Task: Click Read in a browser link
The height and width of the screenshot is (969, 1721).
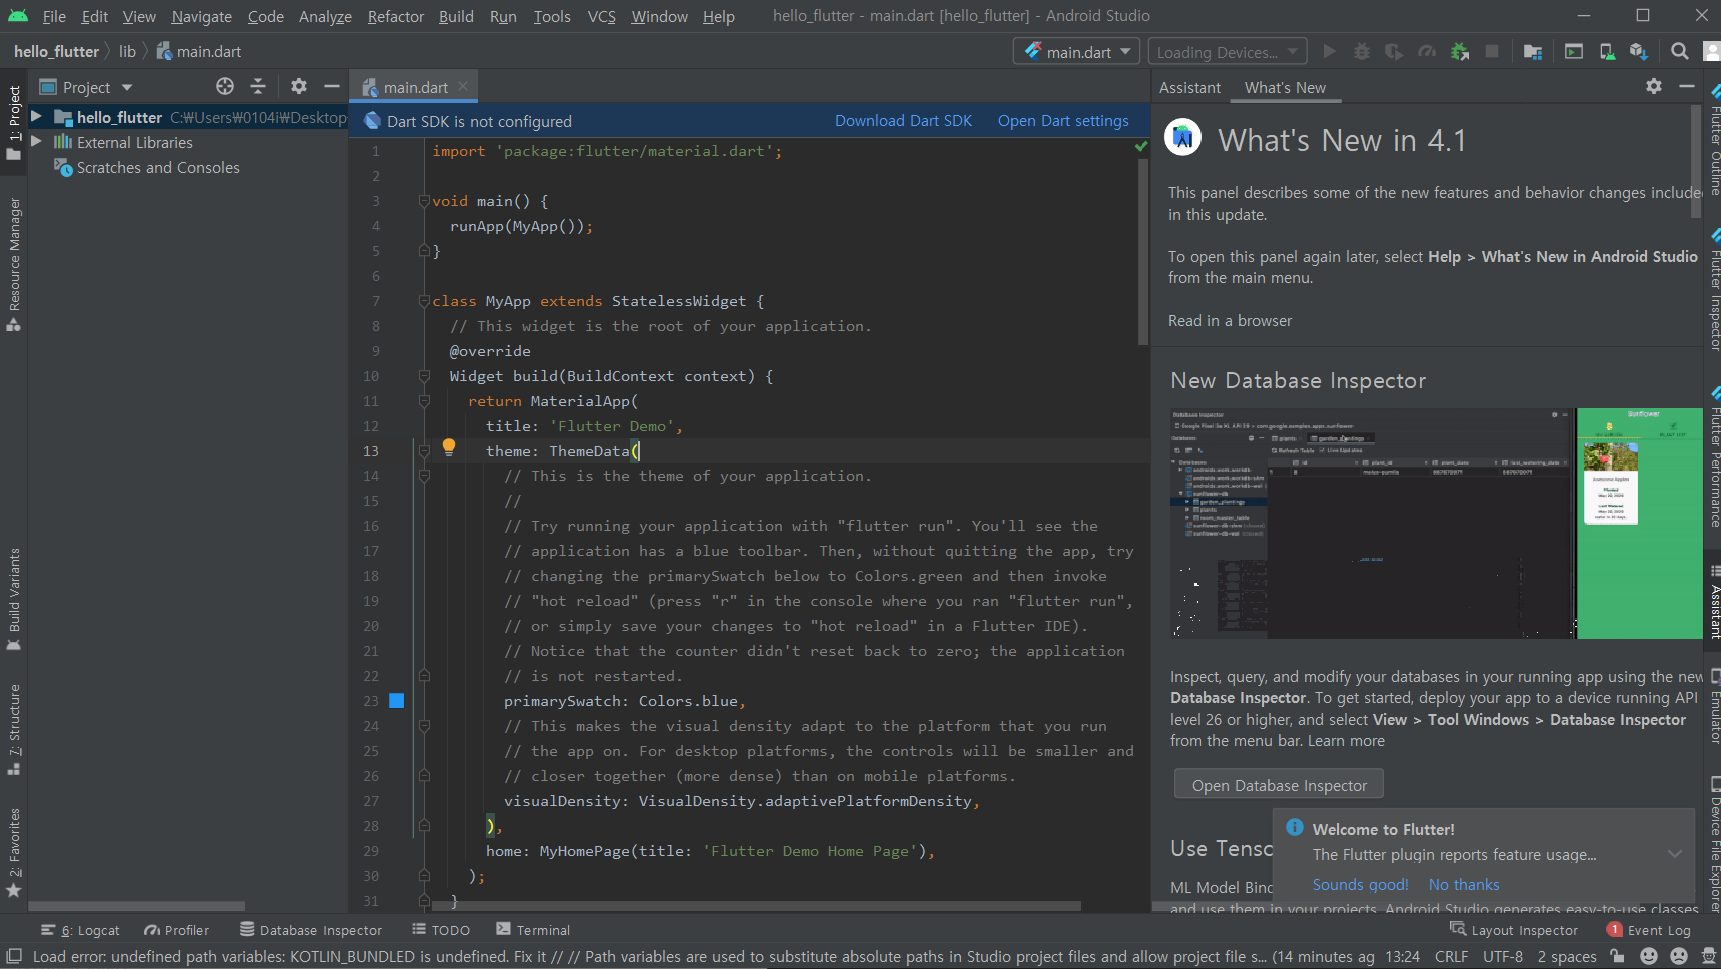Action: 1230,320
